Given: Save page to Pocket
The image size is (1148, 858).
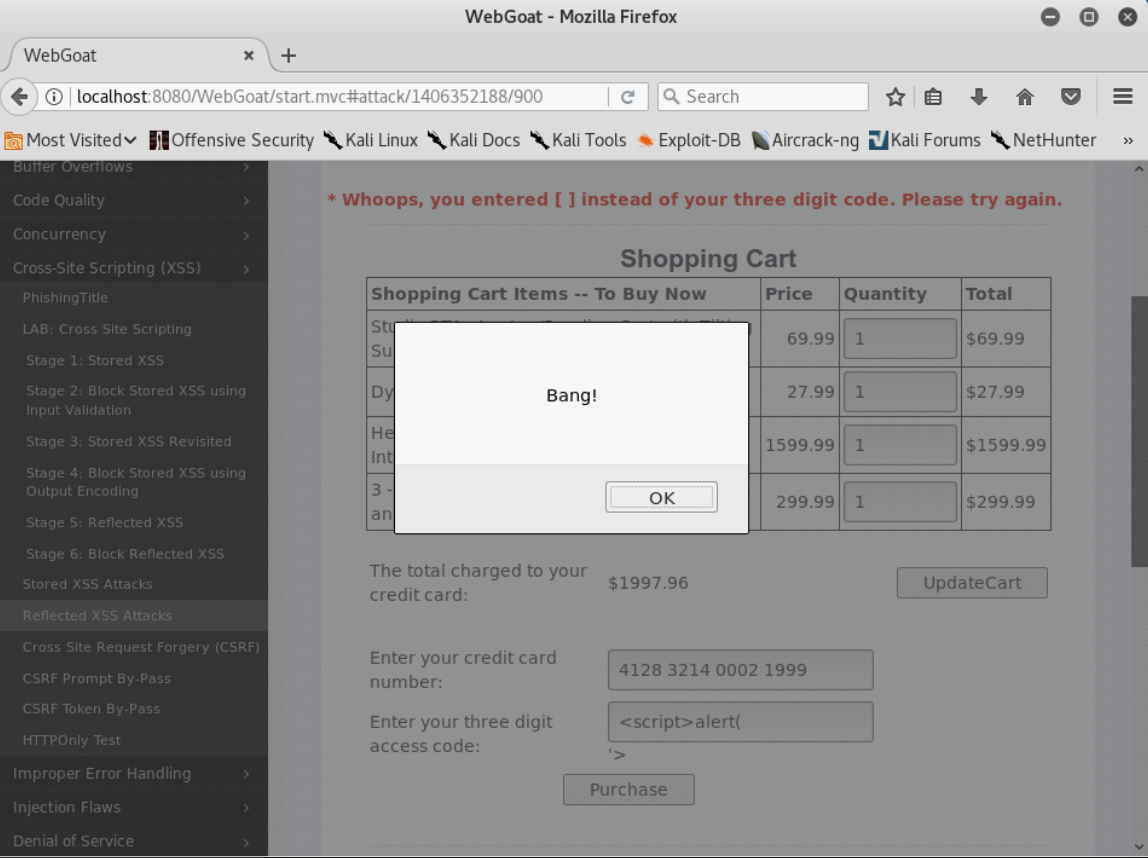Looking at the screenshot, I should point(1070,97).
